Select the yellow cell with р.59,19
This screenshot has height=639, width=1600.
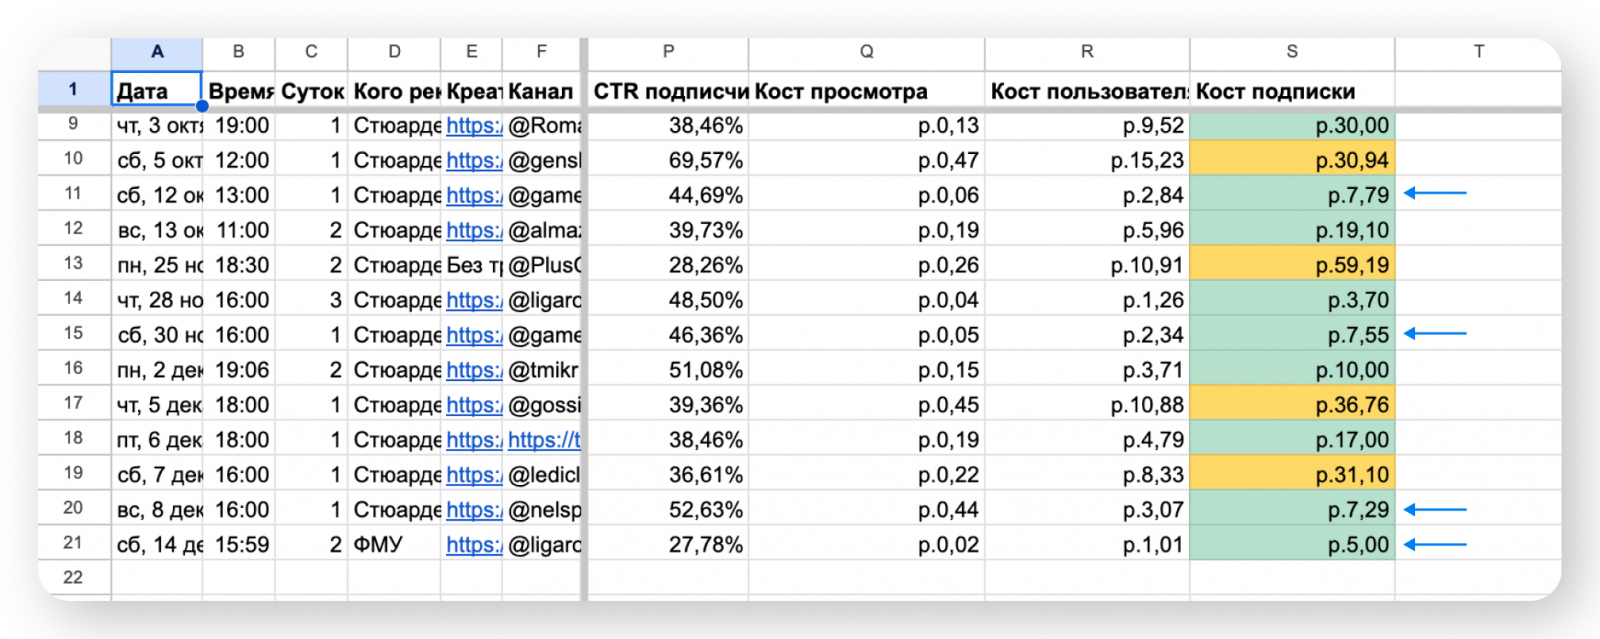coord(1291,265)
